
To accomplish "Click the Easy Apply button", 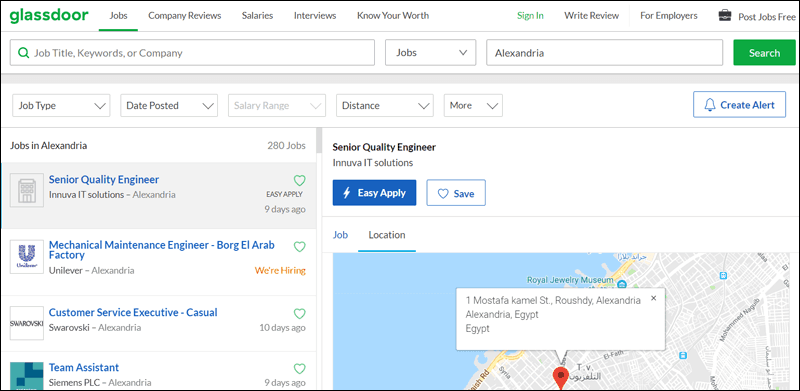I will [x=374, y=193].
